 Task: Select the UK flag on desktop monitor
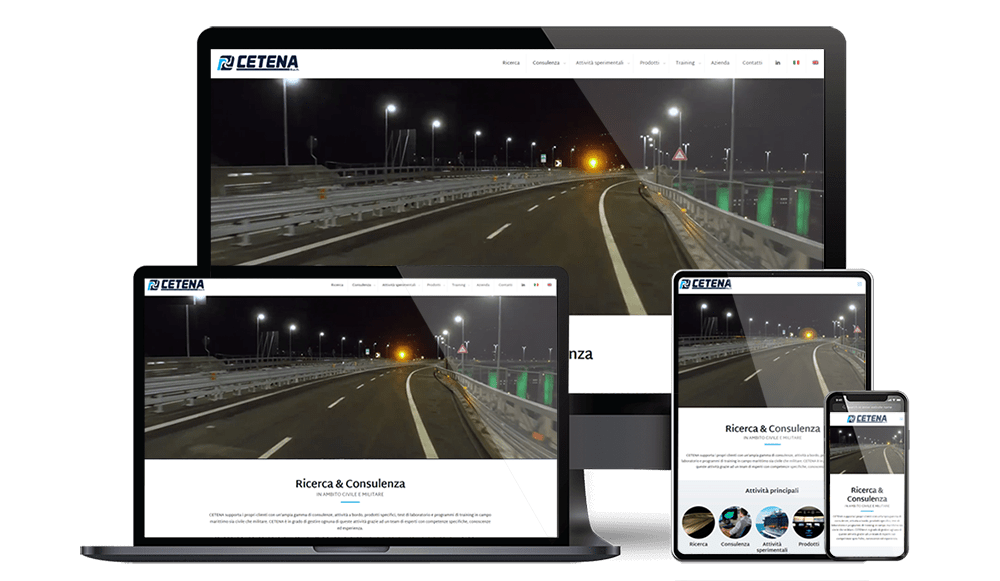[815, 63]
